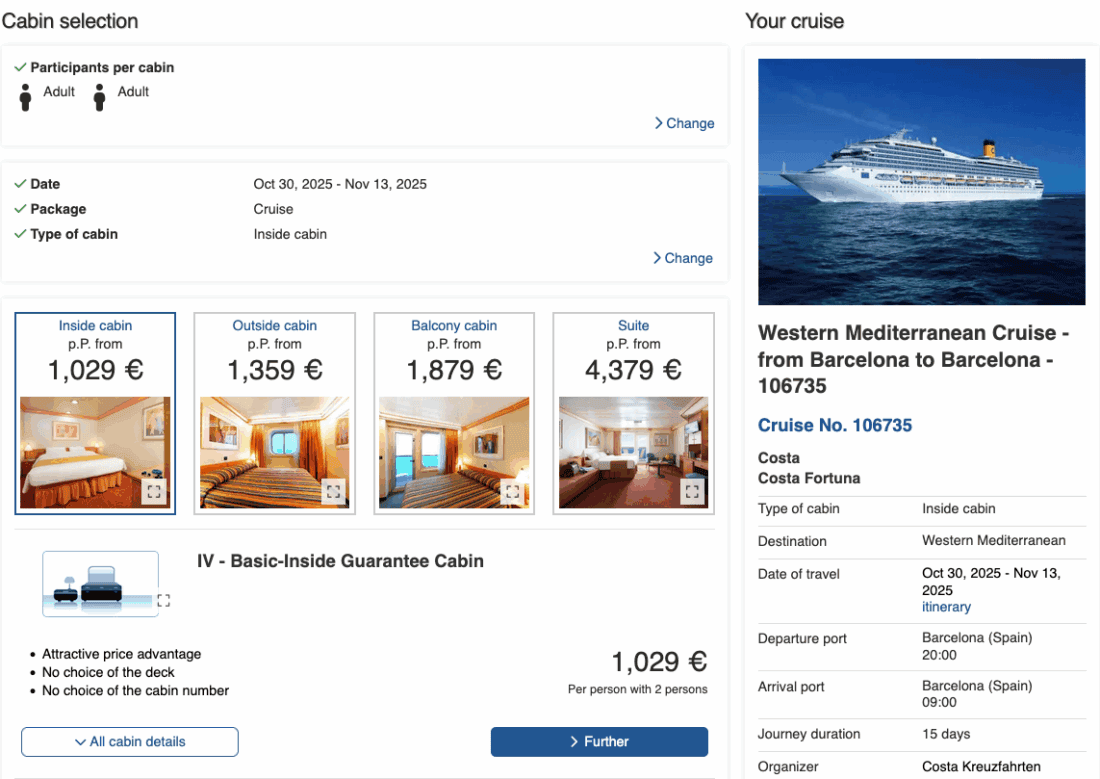Click the Basic-Inside cabin illustration thumbnail
Viewport: 1100px width, 779px height.
(100, 584)
